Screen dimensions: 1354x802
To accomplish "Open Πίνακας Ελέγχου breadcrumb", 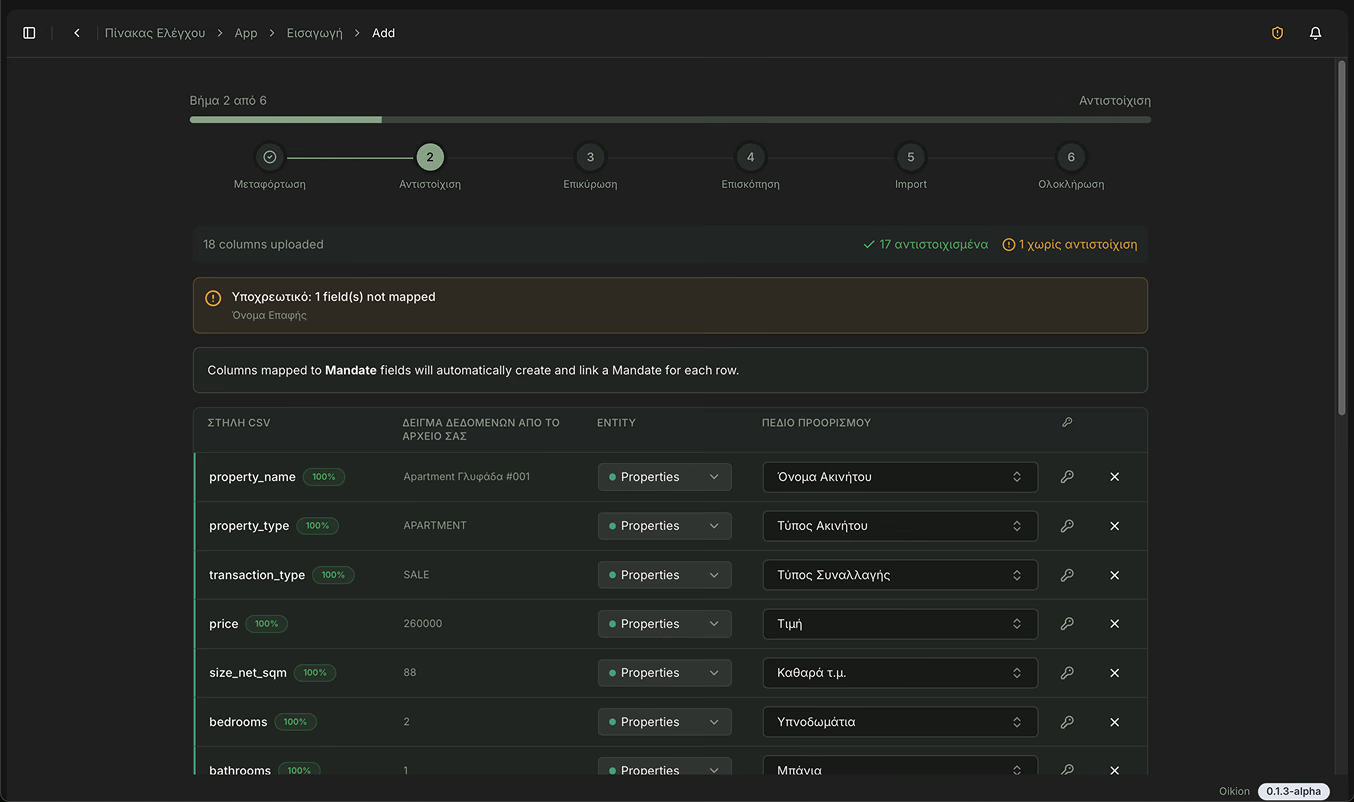I will coord(155,33).
